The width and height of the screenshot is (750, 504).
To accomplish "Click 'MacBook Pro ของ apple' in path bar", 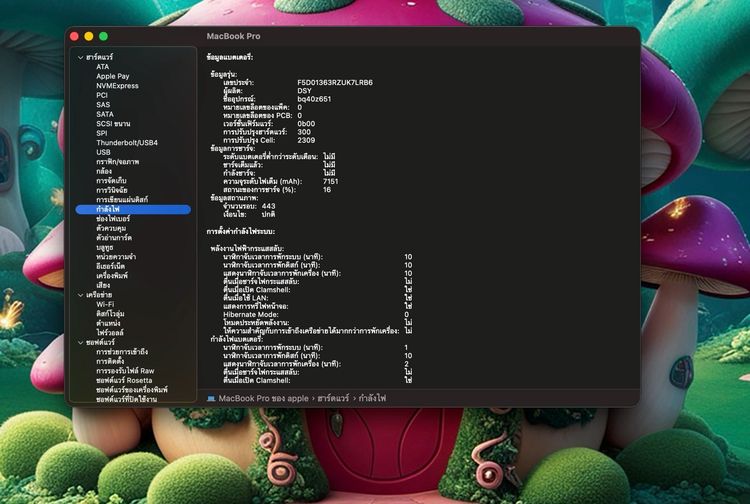I will pos(263,398).
